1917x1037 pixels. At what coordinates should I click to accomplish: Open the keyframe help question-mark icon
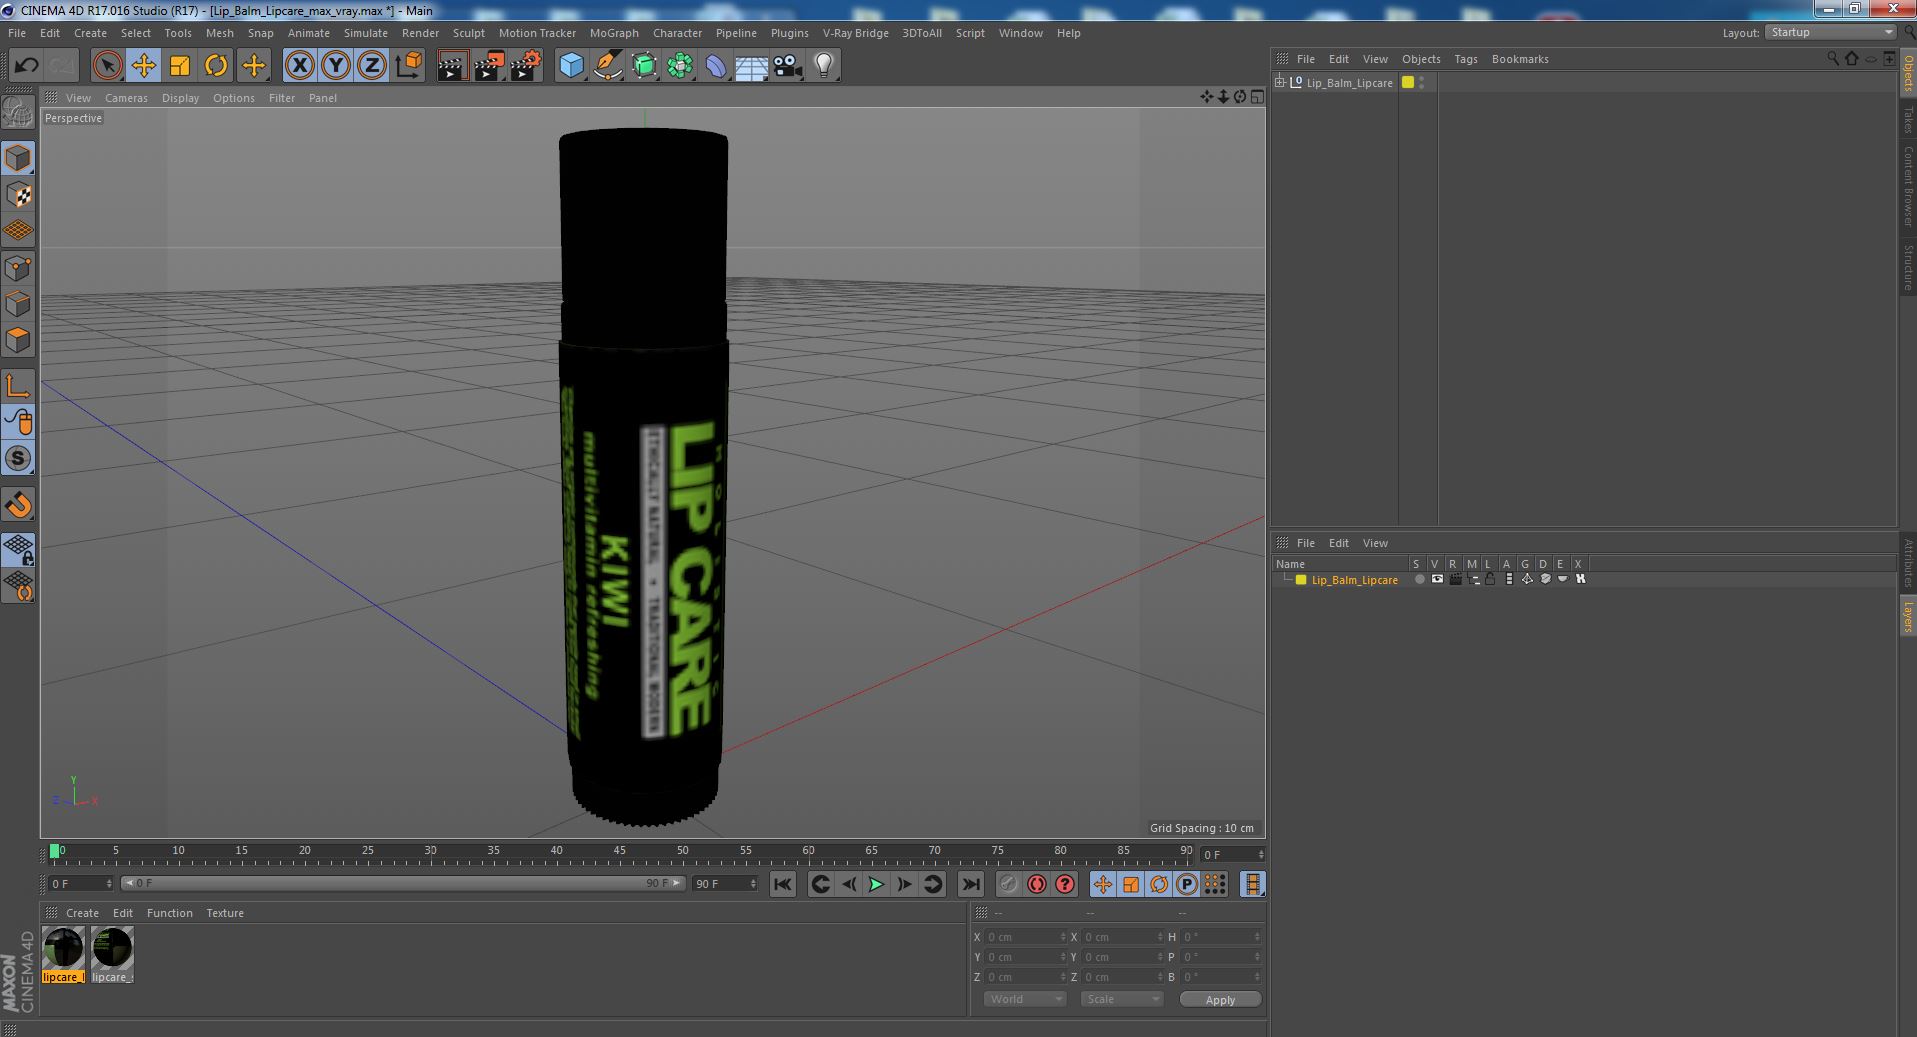[x=1065, y=884]
